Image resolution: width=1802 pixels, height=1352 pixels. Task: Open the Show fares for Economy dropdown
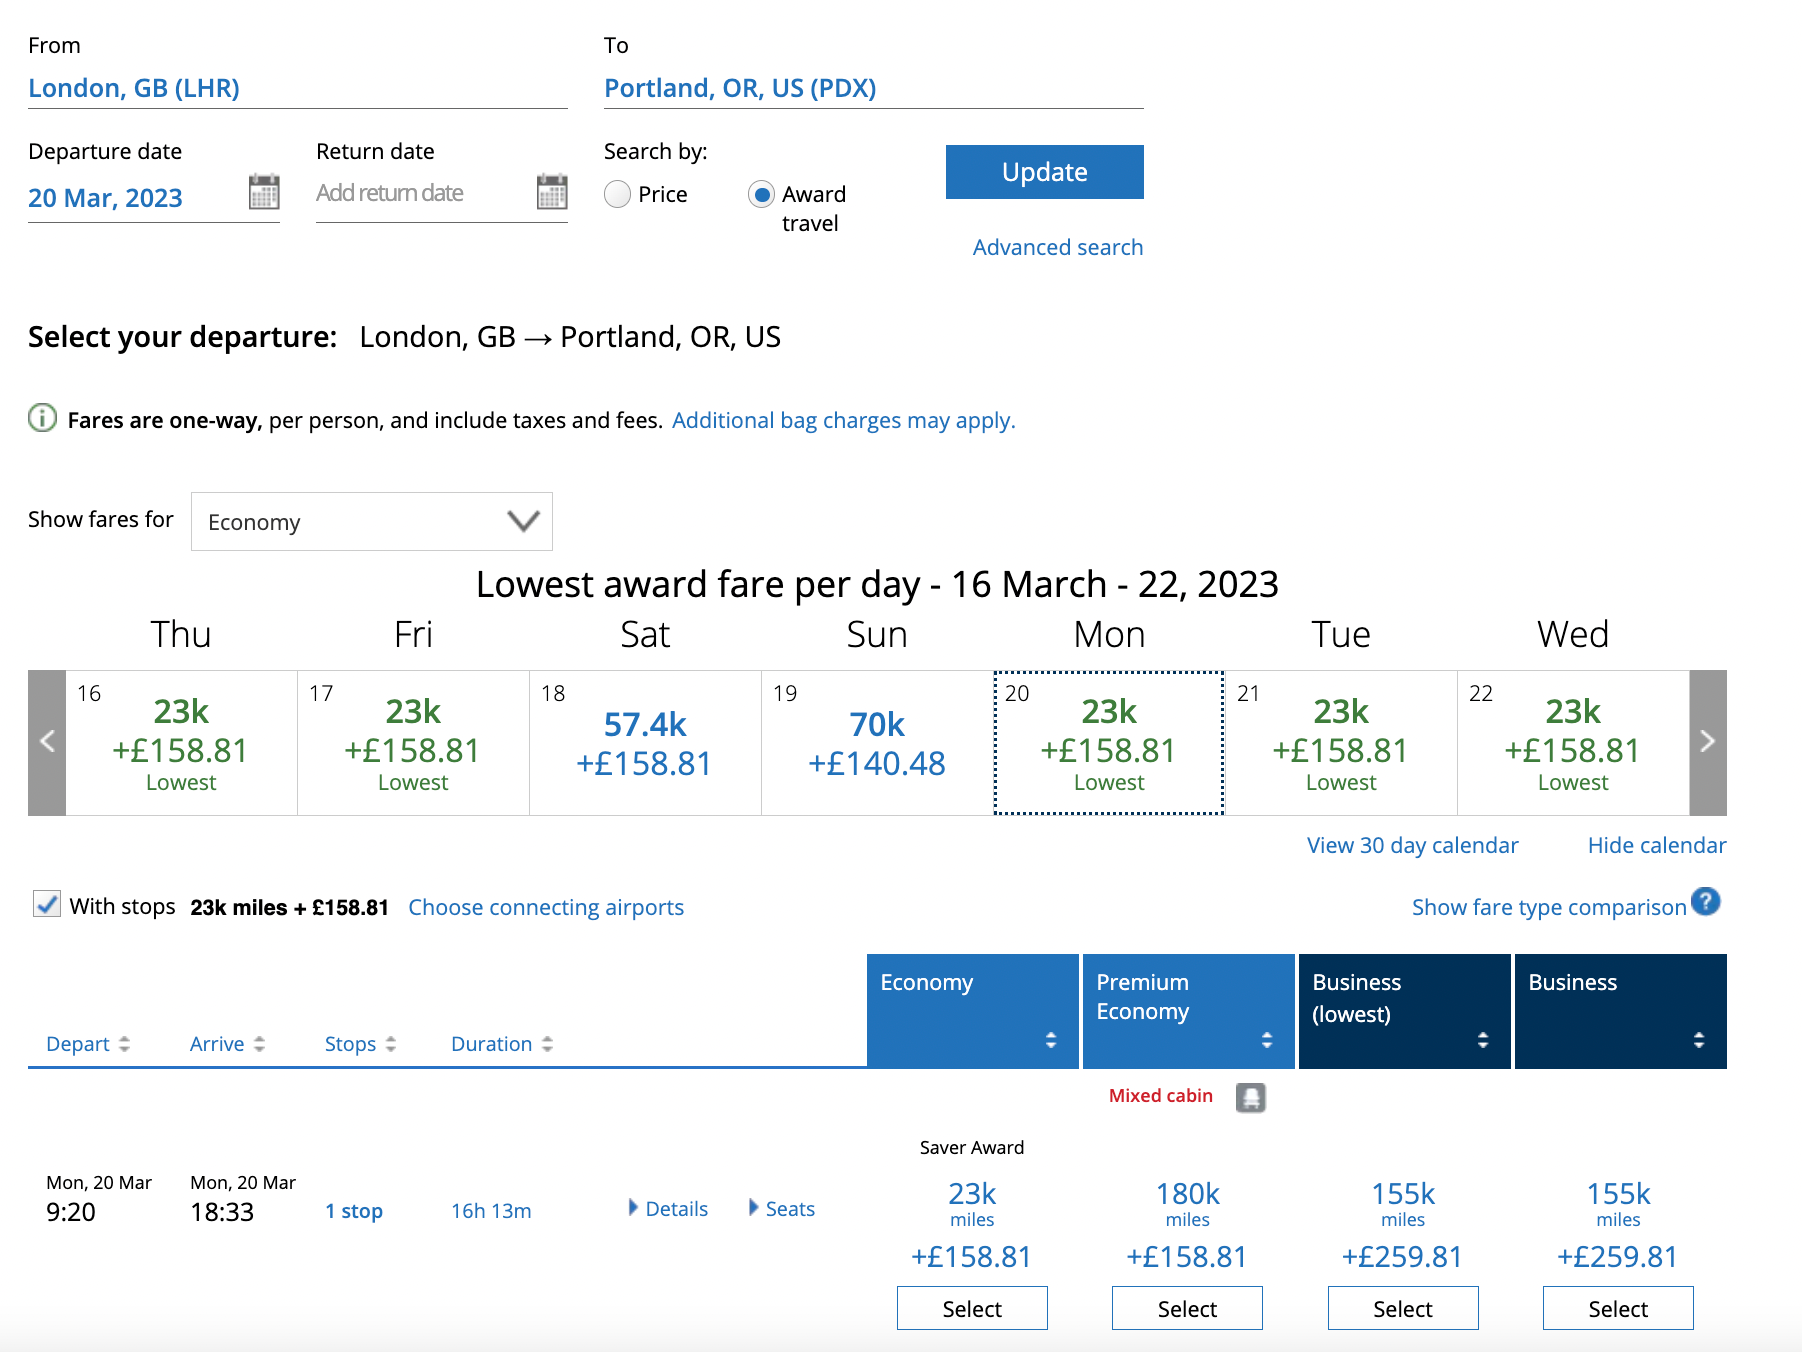click(372, 521)
